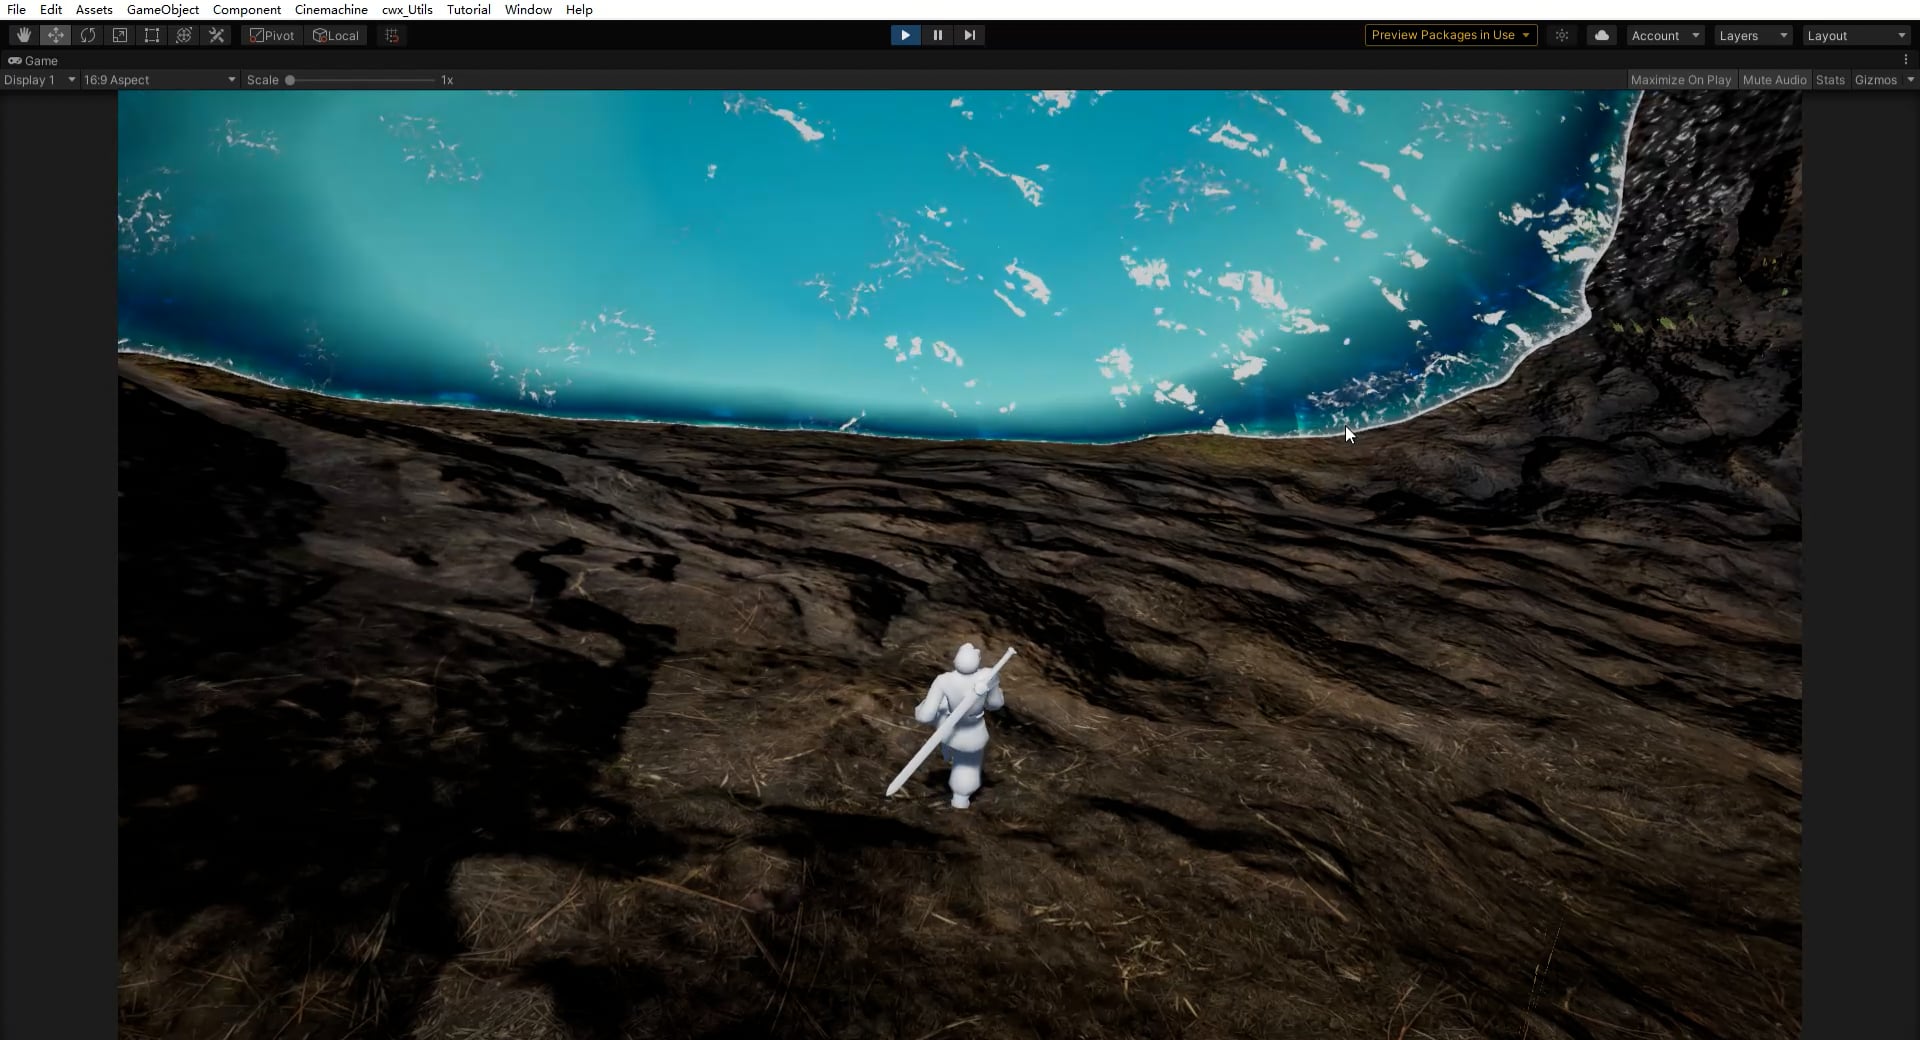This screenshot has height=1040, width=1920.
Task: Select the Rect tool
Action: 152,35
